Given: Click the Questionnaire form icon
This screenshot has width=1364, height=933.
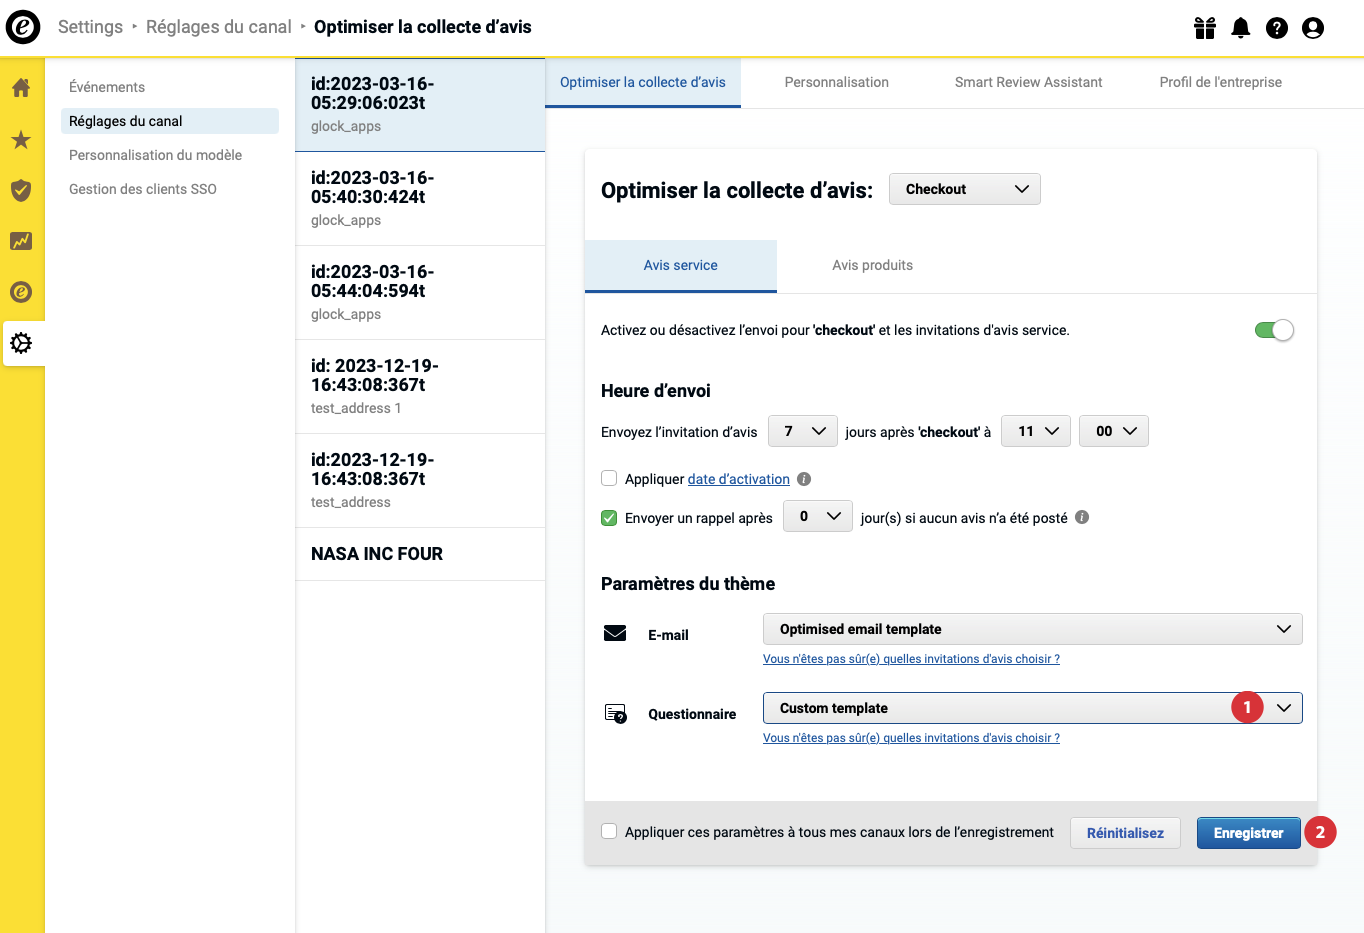Looking at the screenshot, I should 616,713.
